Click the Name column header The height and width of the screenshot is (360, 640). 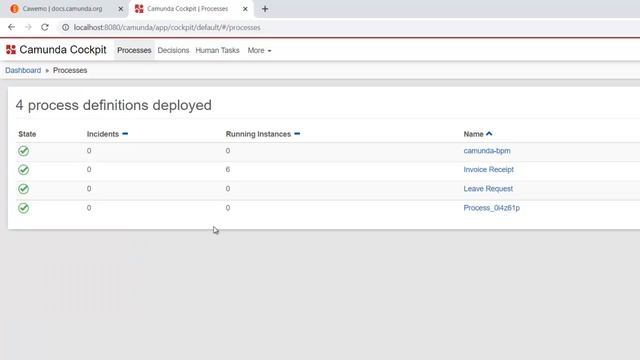click(x=473, y=134)
